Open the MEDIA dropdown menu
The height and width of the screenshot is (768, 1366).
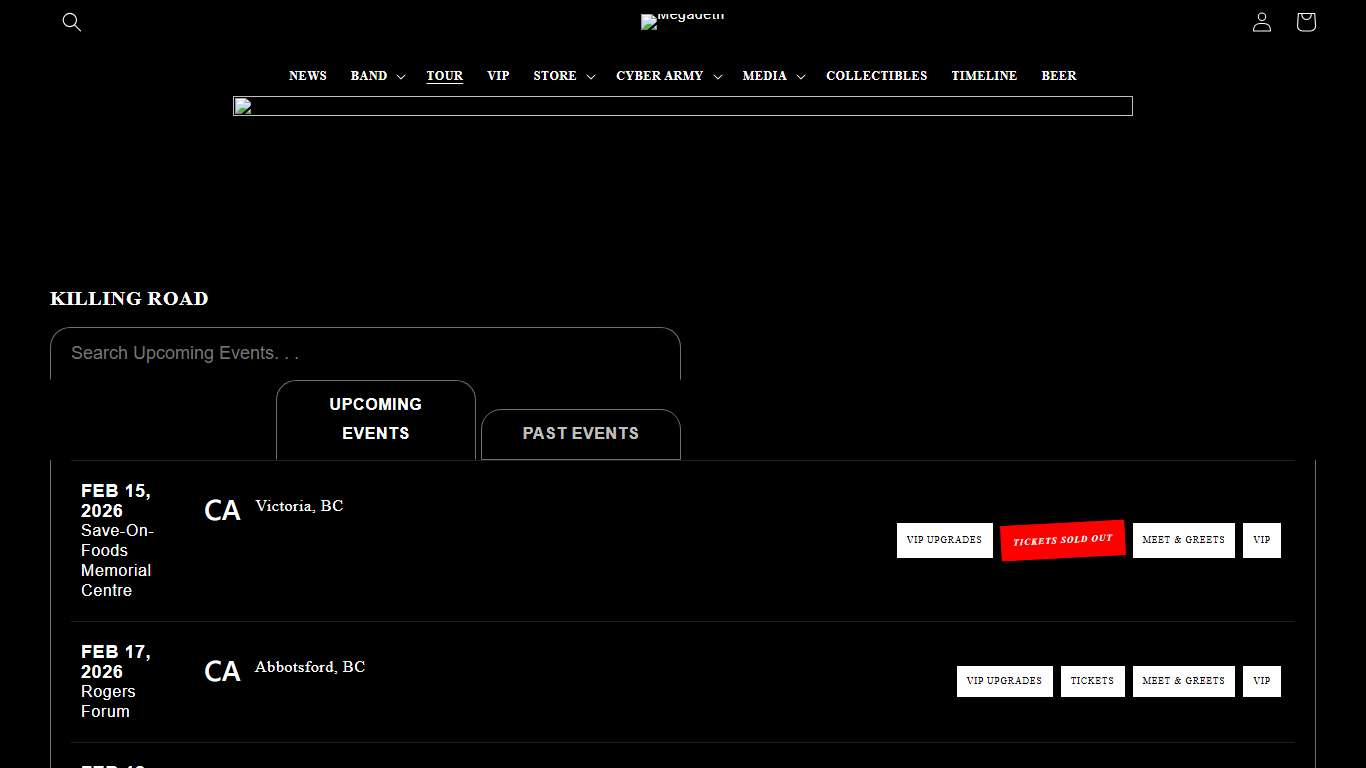tap(773, 75)
